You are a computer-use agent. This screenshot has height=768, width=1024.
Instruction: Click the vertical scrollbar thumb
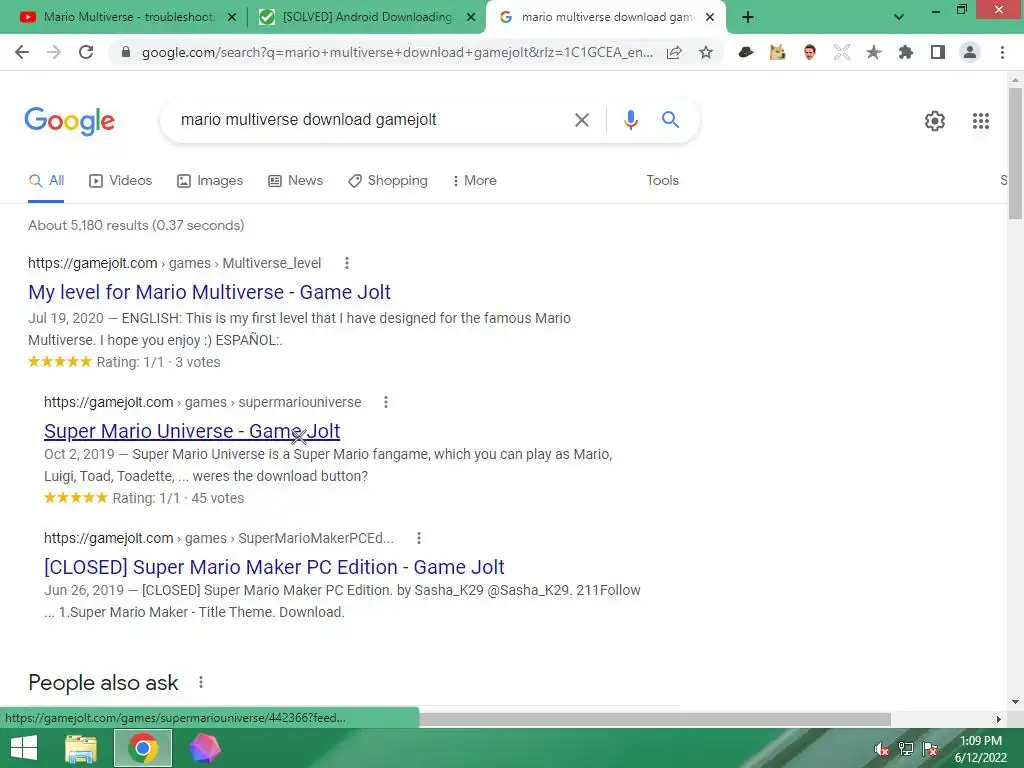1015,153
